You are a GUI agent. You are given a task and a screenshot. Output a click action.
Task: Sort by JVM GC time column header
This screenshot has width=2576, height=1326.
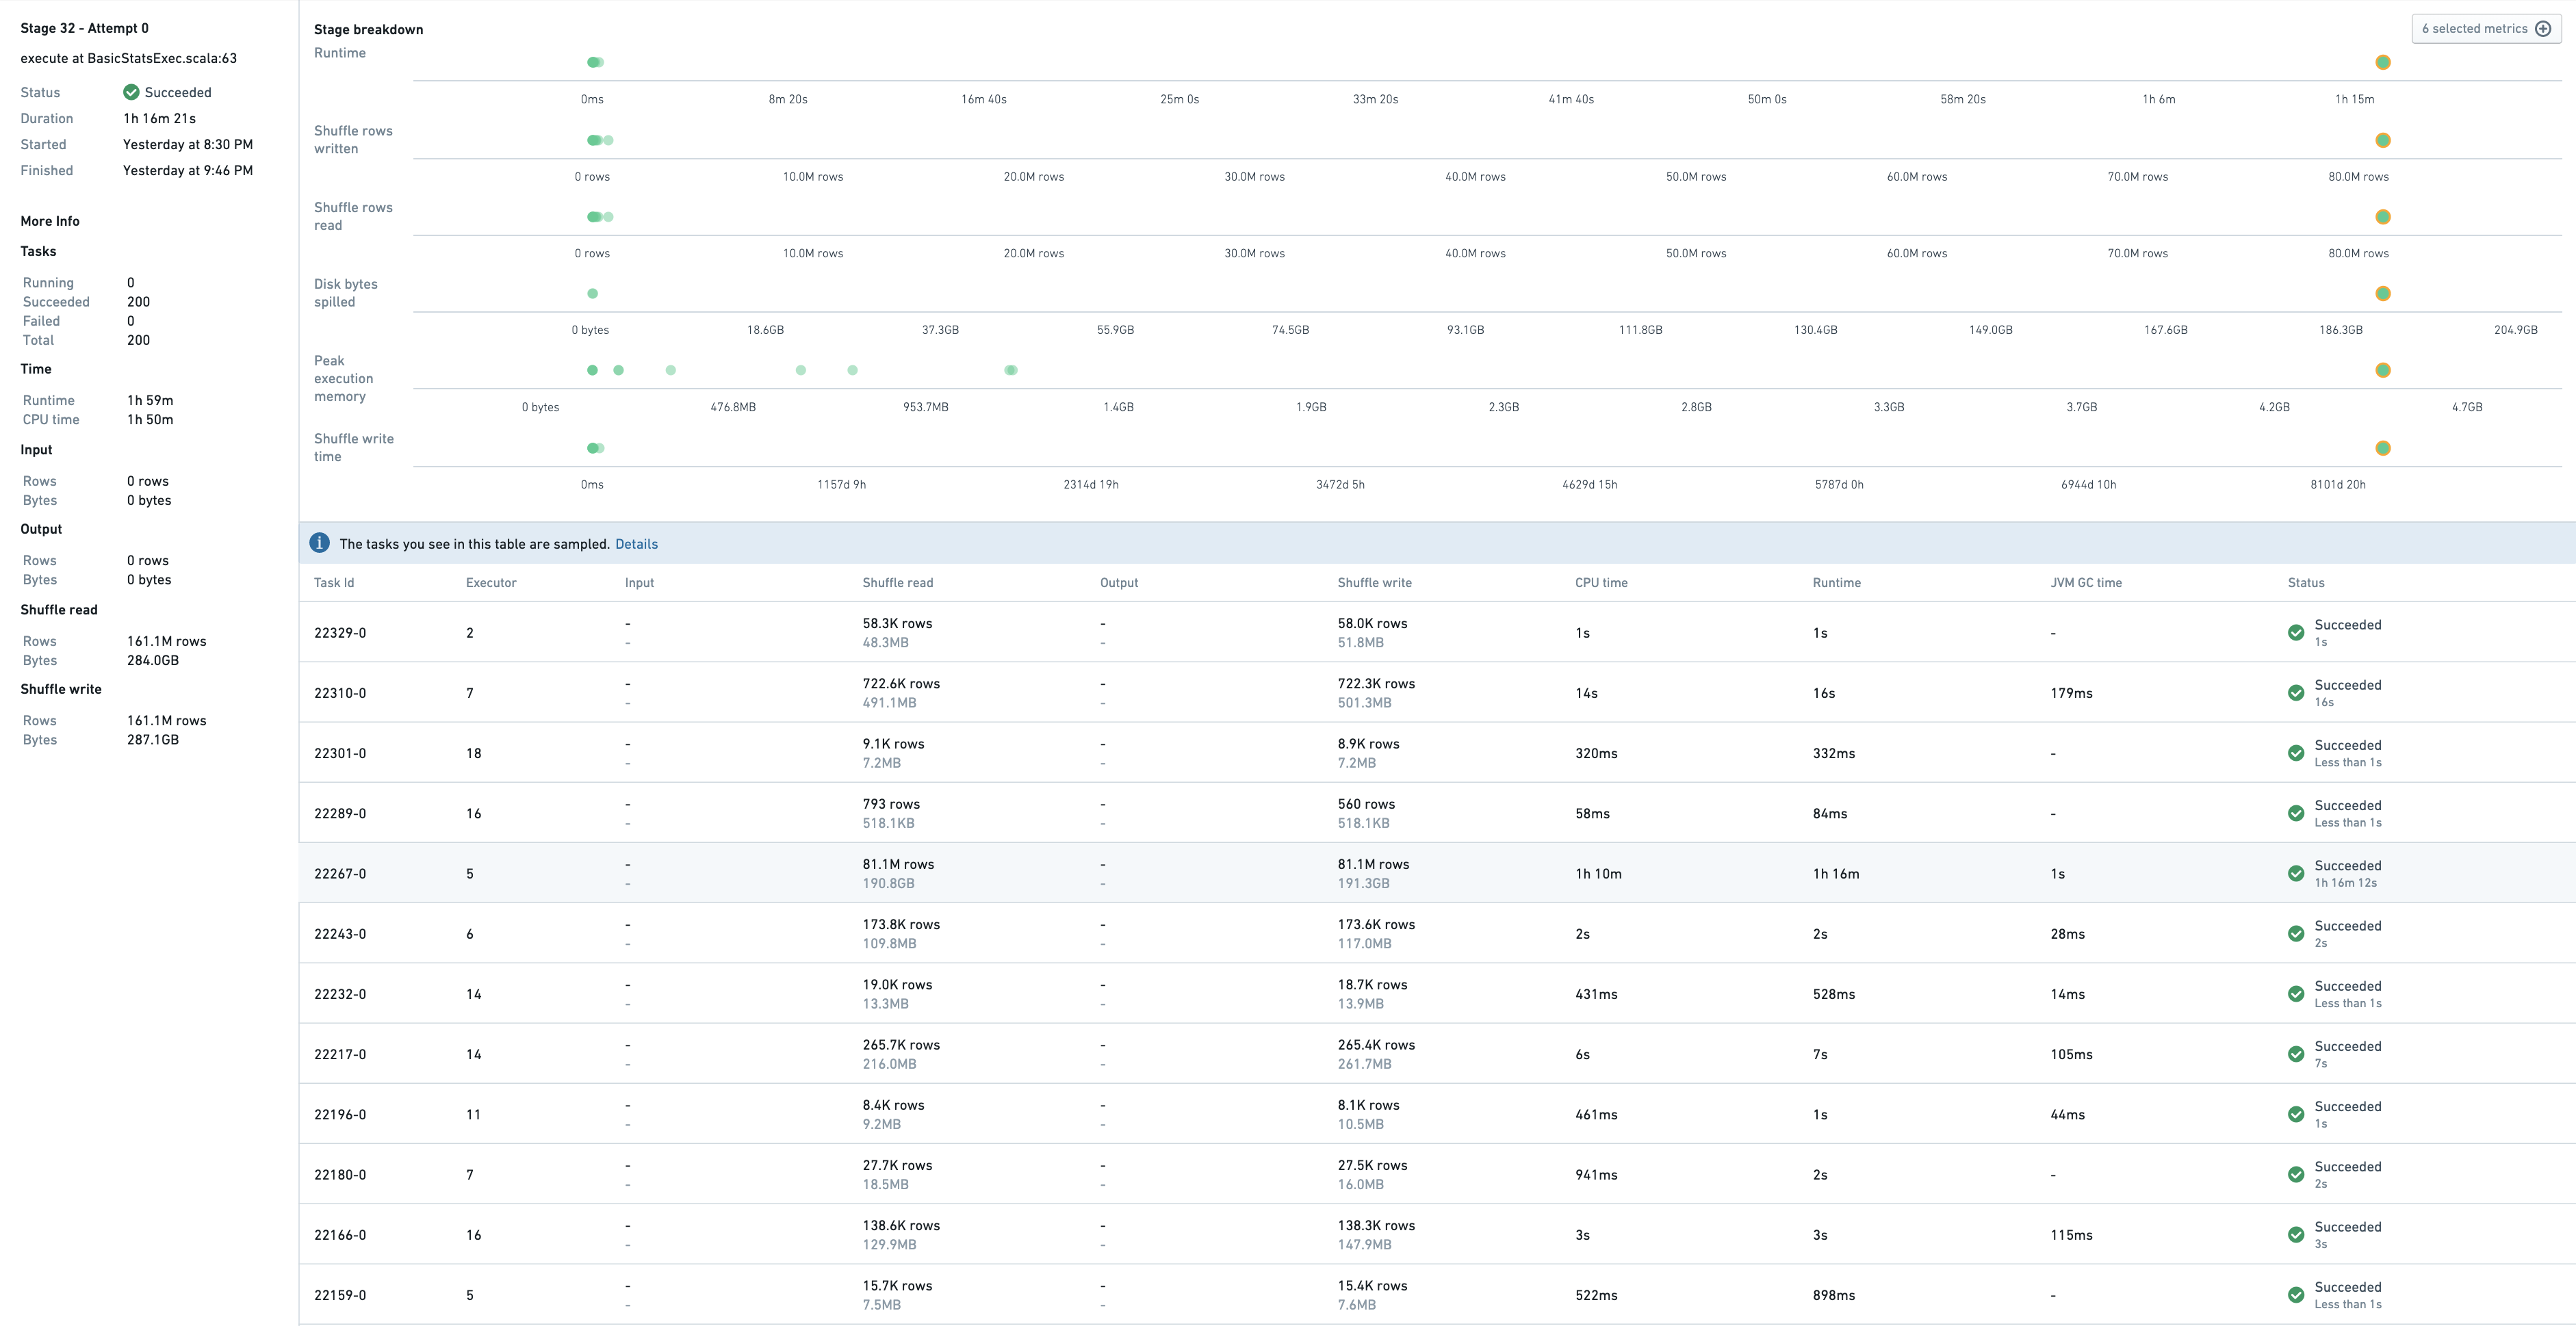(x=2086, y=583)
